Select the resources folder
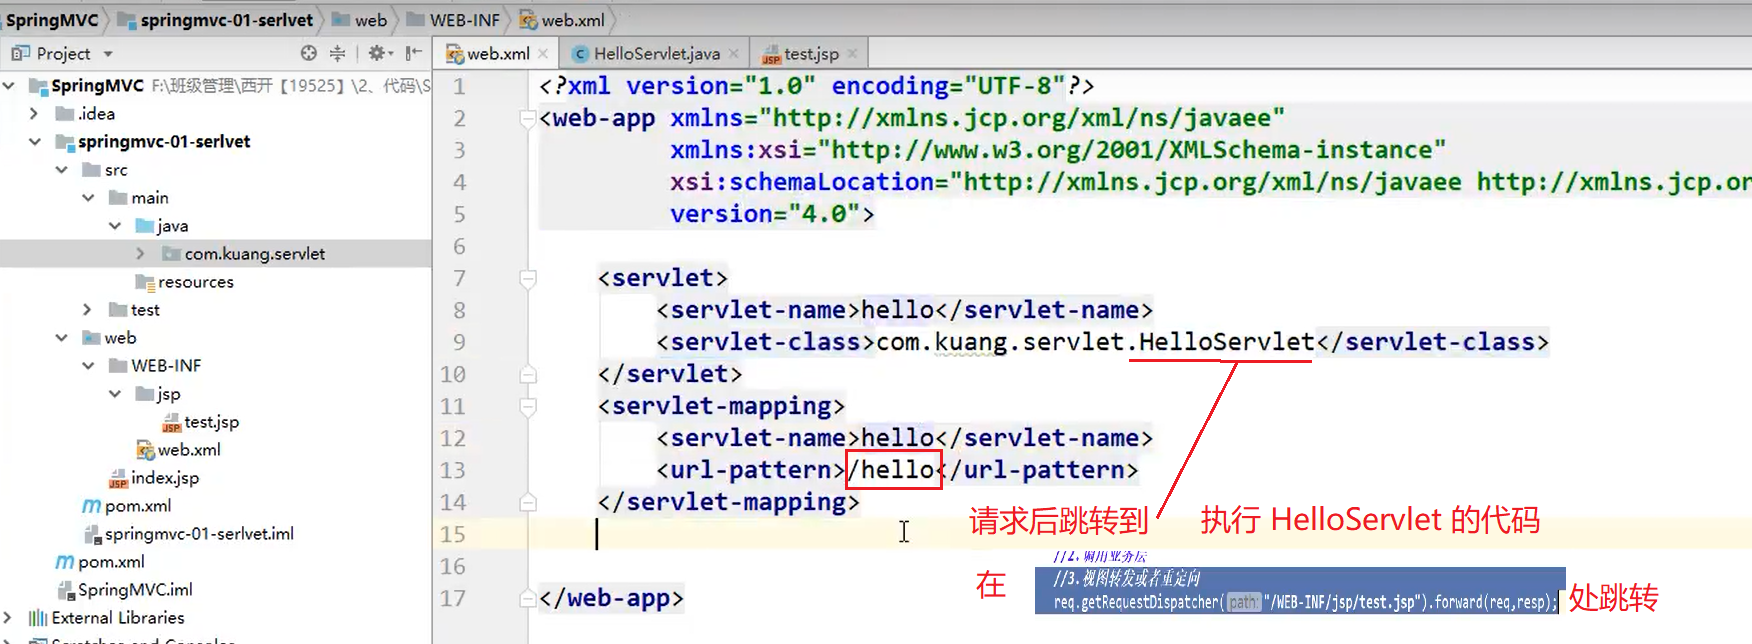 coord(195,282)
